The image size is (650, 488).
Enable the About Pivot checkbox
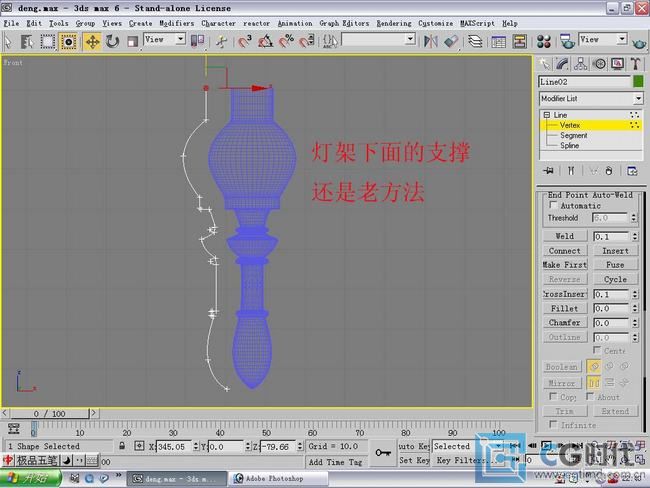591,397
